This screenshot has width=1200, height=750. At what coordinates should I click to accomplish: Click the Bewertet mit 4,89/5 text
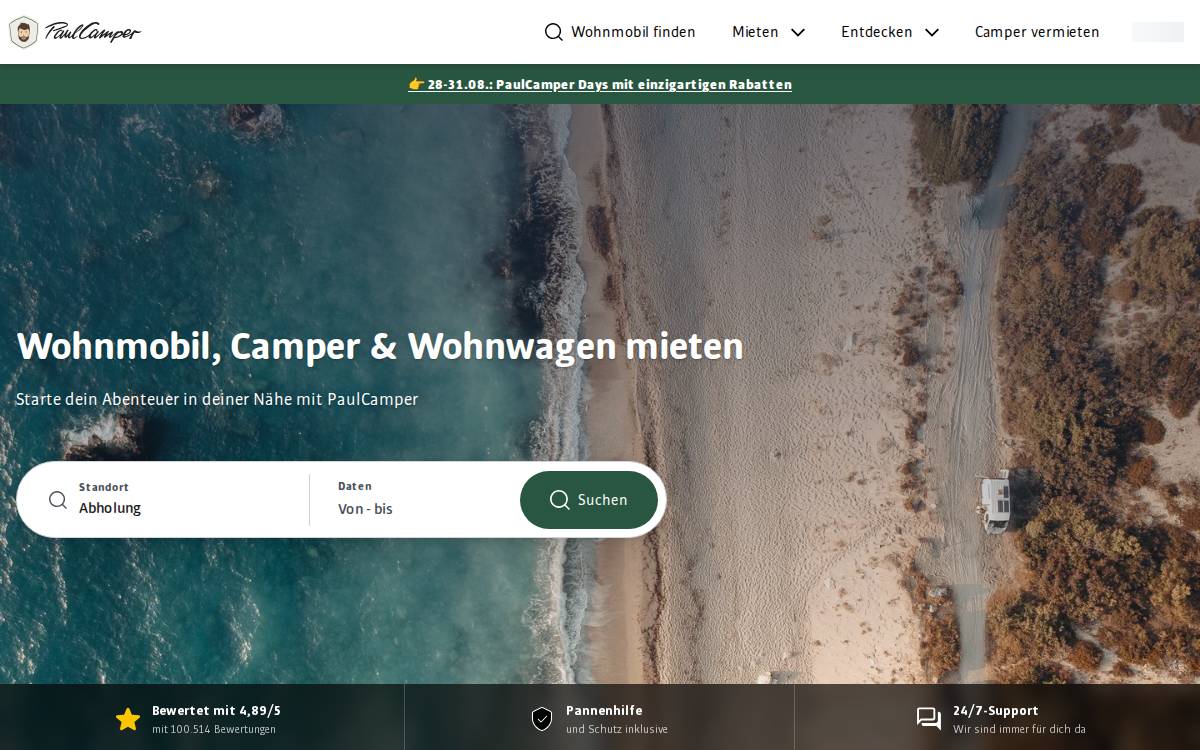coord(216,711)
